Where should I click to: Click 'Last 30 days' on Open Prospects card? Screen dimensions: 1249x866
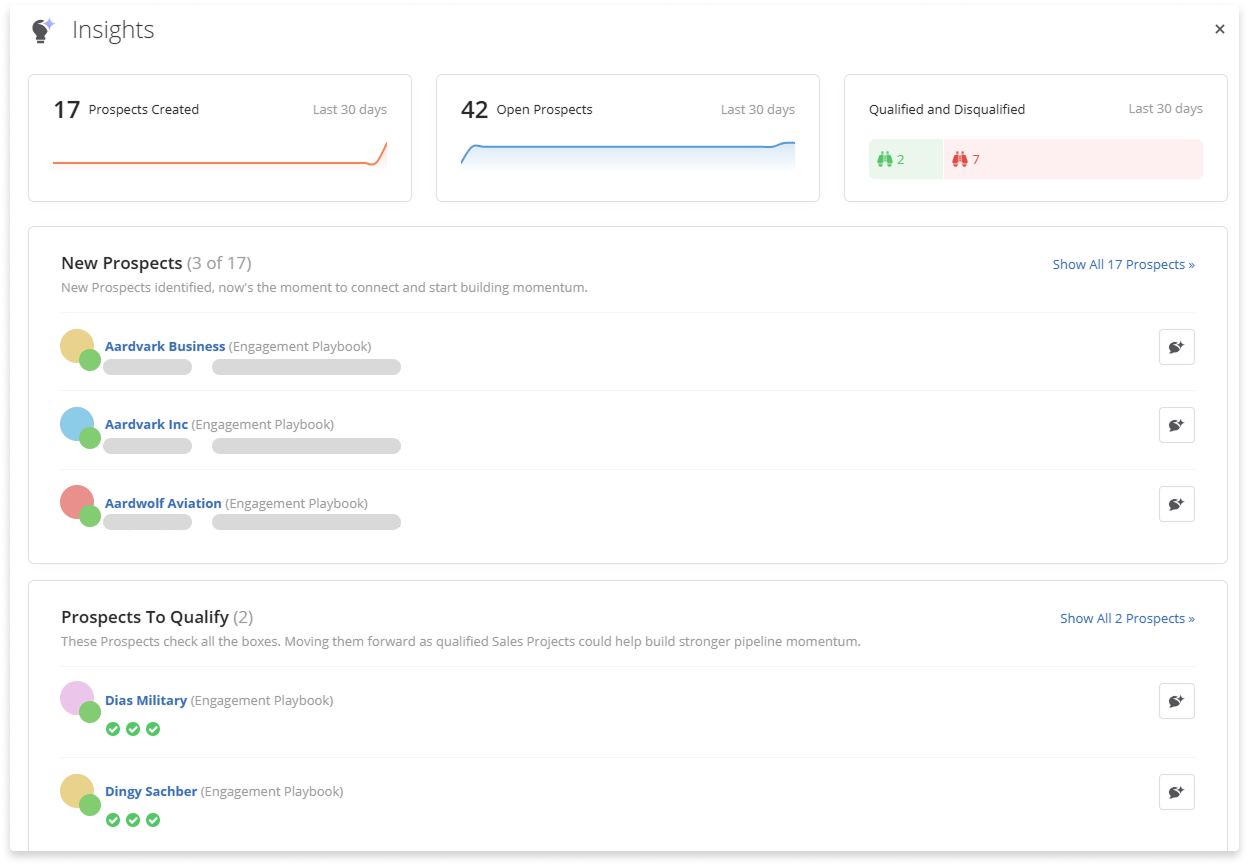pos(758,109)
